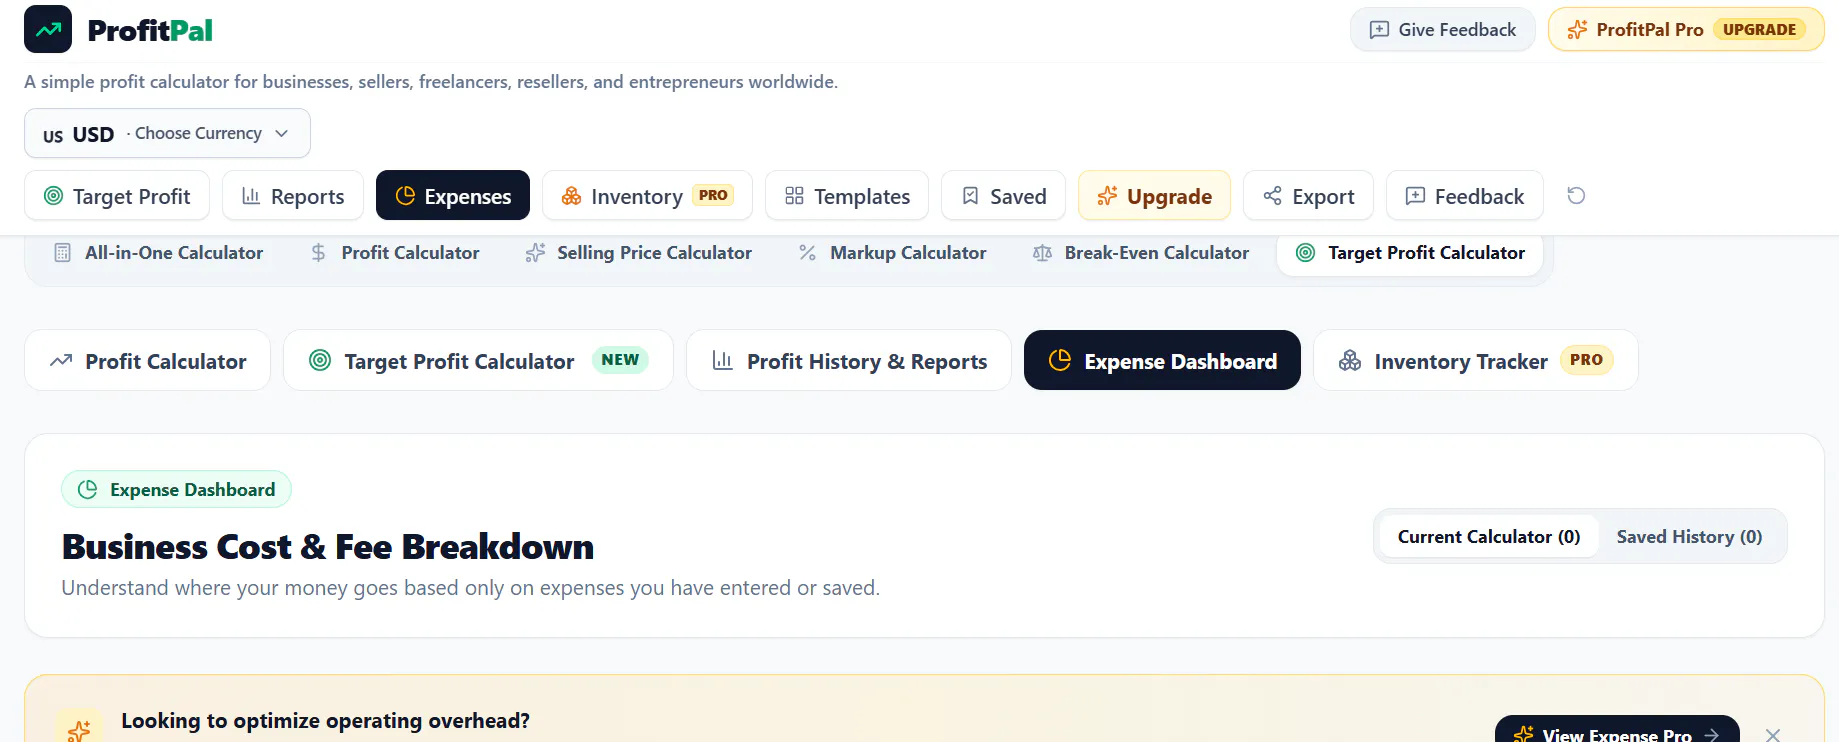Toggle to Saved History (0) view

coord(1689,537)
